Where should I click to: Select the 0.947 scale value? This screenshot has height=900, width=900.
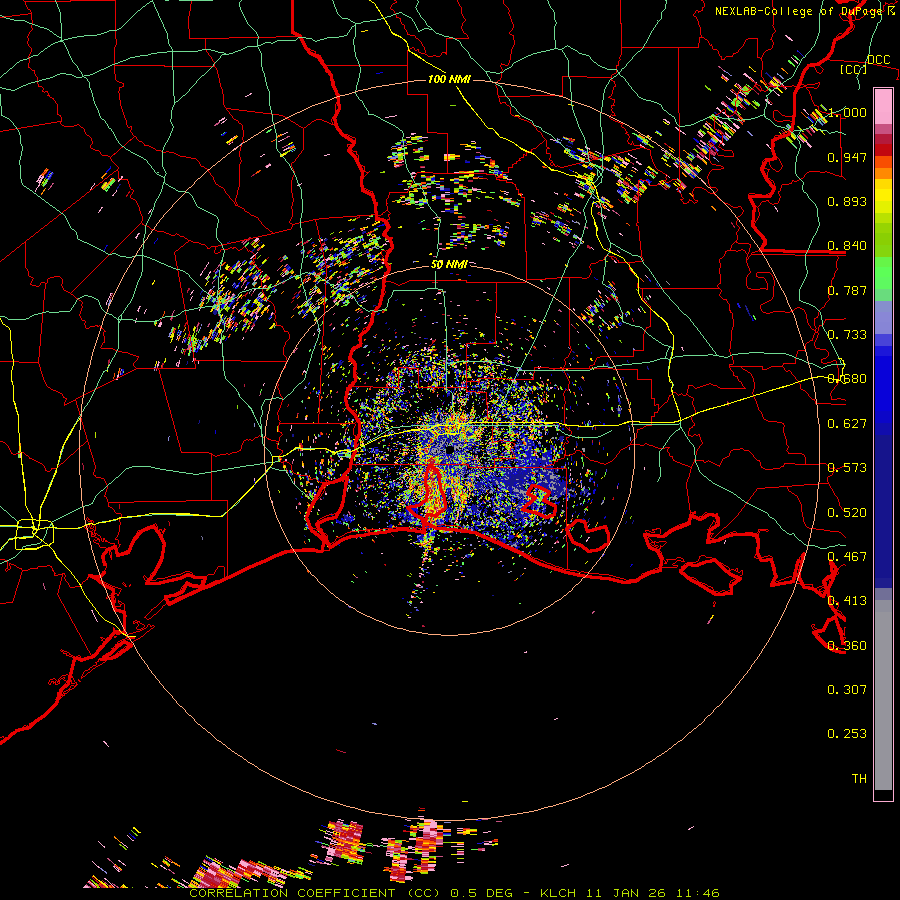coord(847,157)
